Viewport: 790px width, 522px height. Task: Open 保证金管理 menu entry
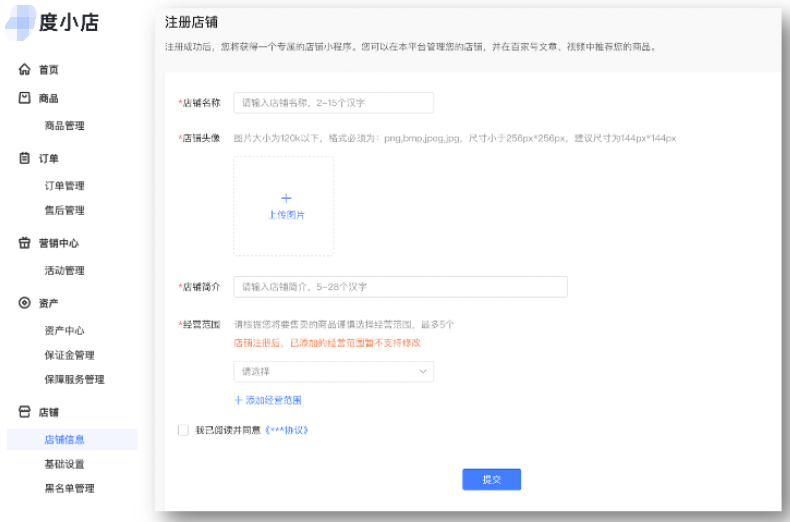[x=69, y=355]
